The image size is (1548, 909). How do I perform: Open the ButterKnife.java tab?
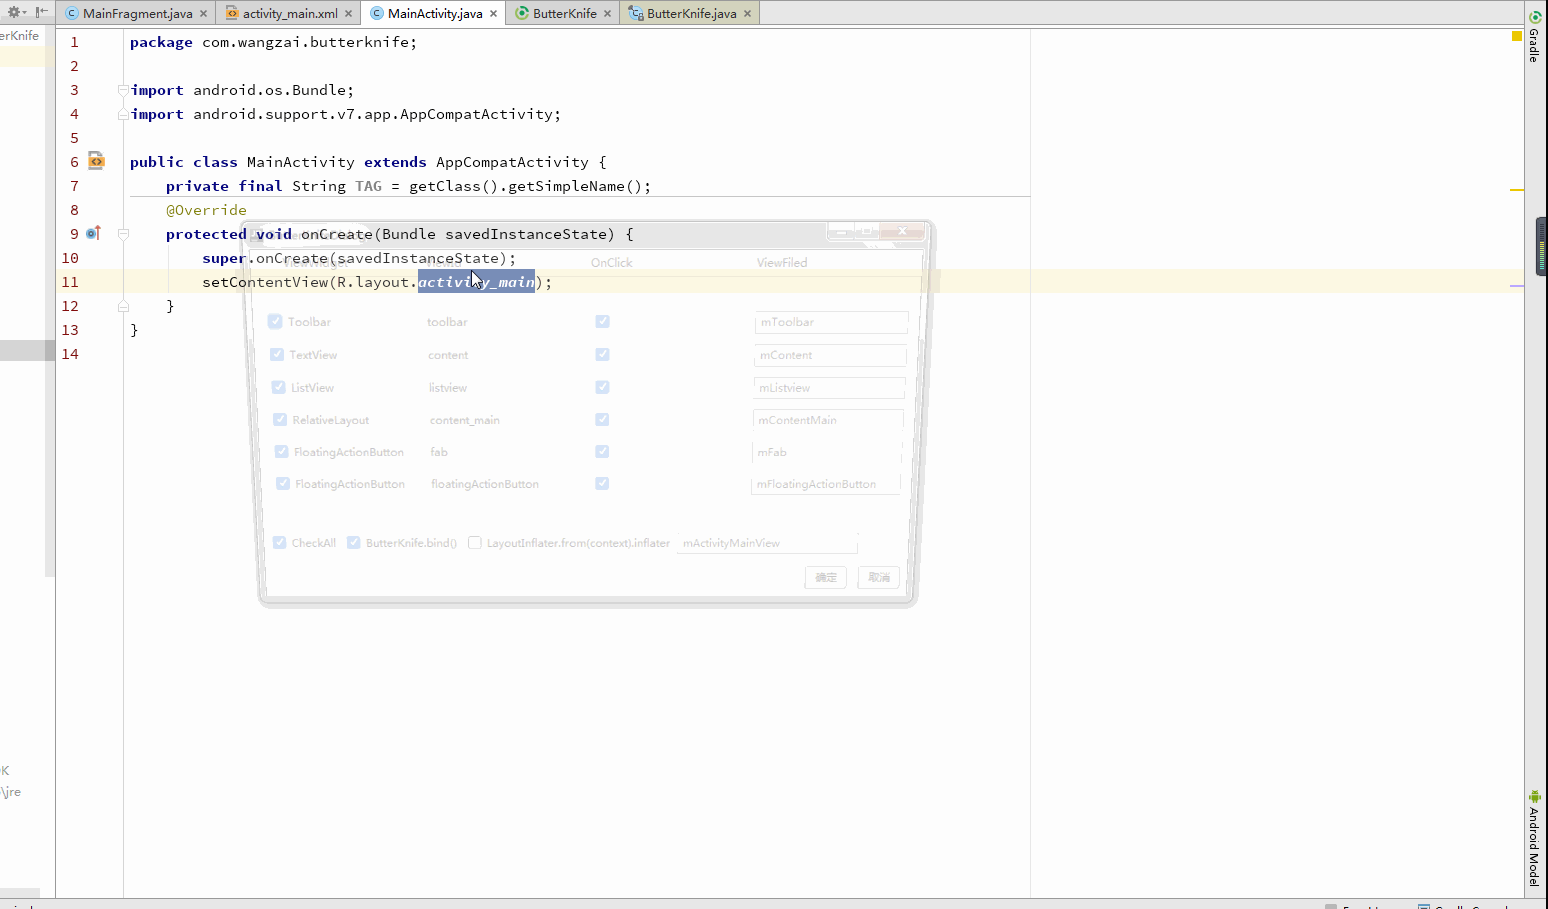[x=691, y=13]
